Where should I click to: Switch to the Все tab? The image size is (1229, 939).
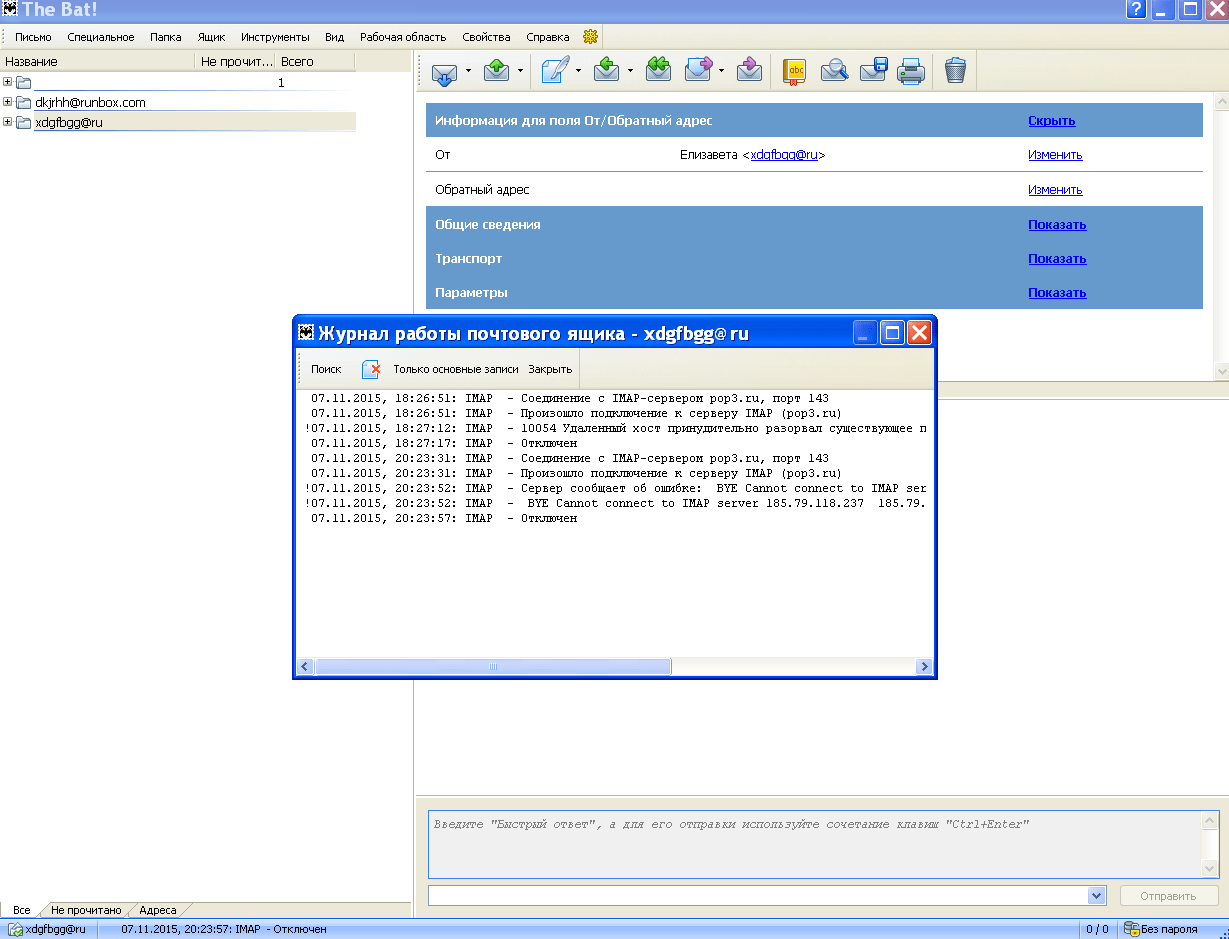tap(22, 910)
